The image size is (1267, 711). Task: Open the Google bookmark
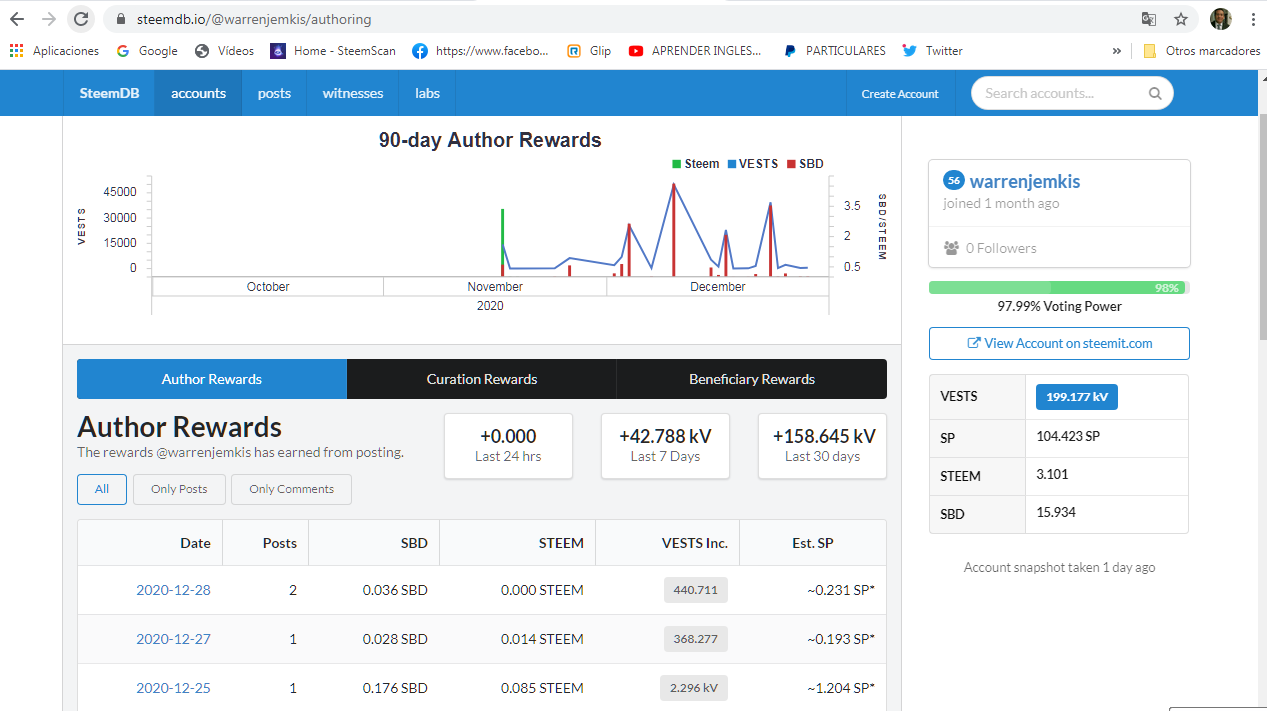click(147, 51)
